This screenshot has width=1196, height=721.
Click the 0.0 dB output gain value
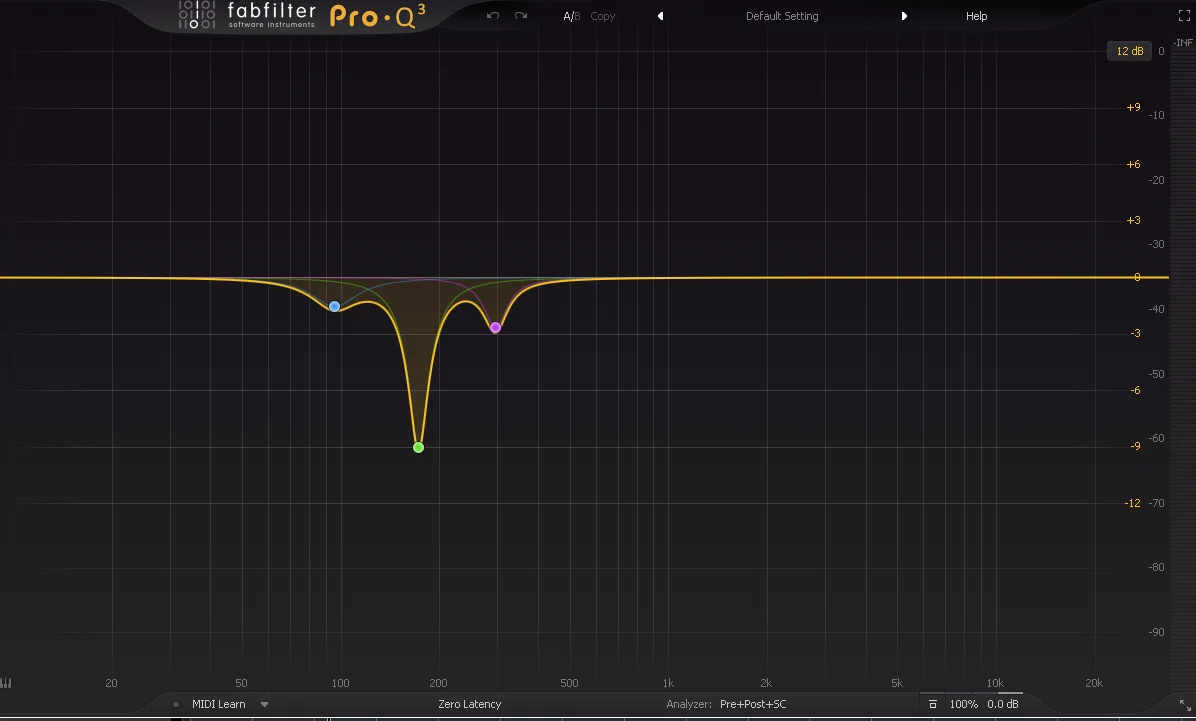point(1003,704)
